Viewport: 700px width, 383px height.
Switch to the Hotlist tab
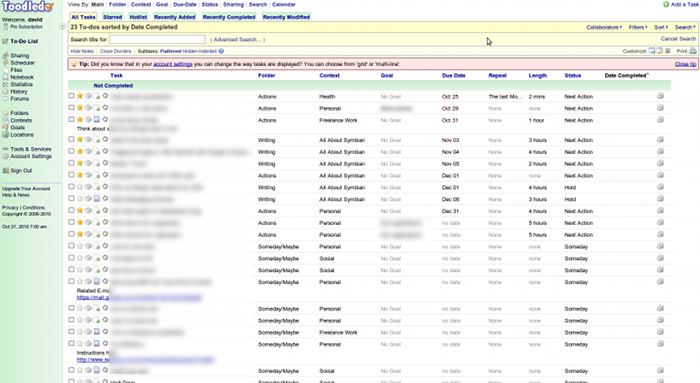(x=138, y=17)
